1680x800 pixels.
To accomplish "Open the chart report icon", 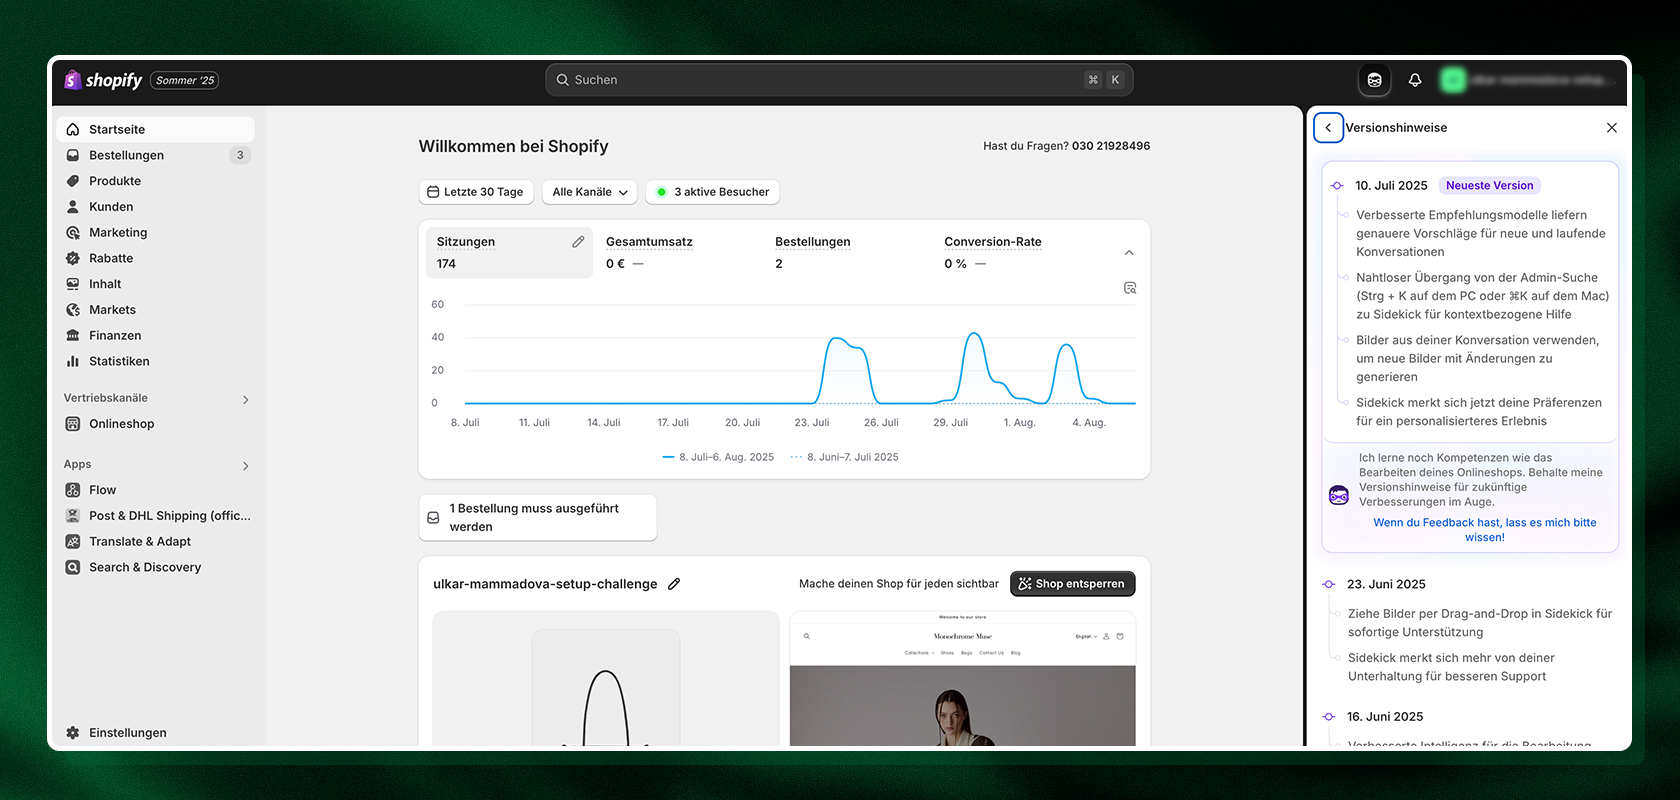I will pos(1130,288).
